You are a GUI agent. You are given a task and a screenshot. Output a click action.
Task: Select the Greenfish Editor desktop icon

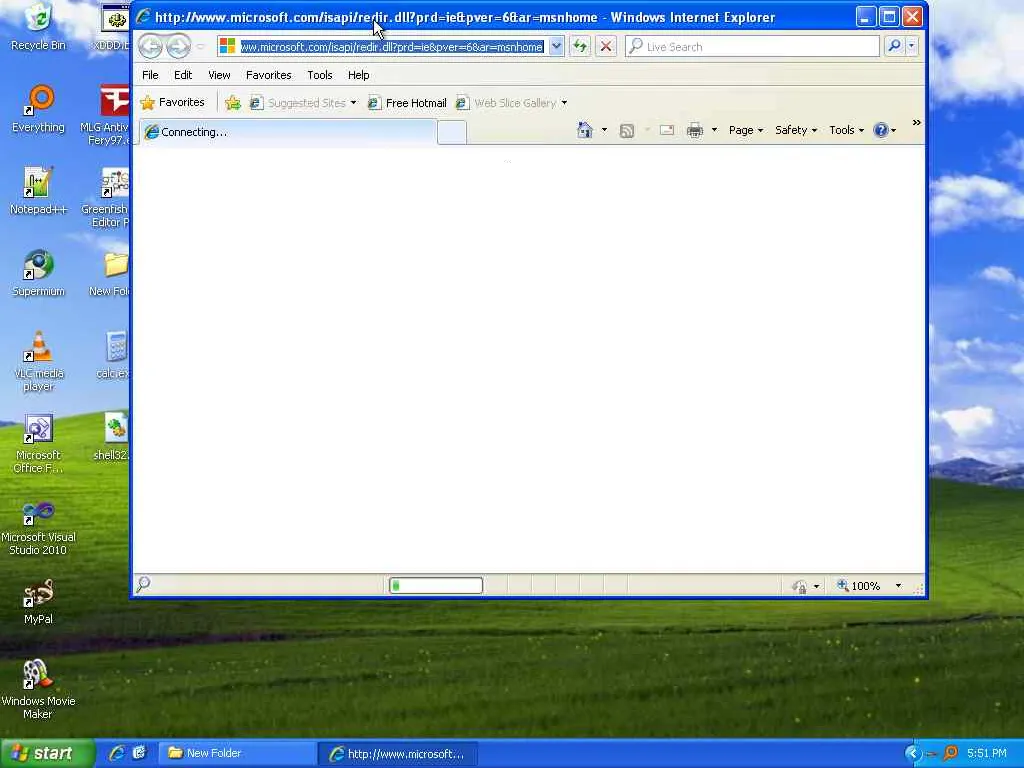pos(106,197)
